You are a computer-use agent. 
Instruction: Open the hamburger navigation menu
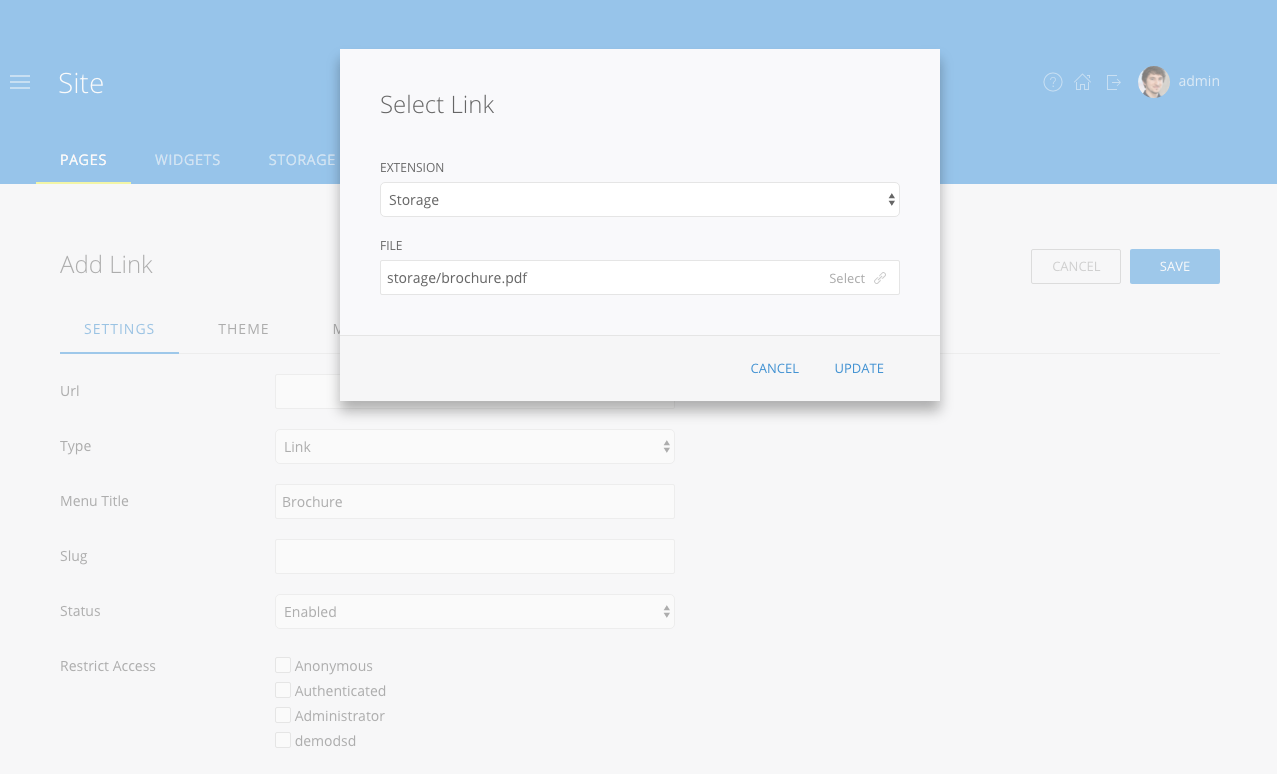[20, 82]
